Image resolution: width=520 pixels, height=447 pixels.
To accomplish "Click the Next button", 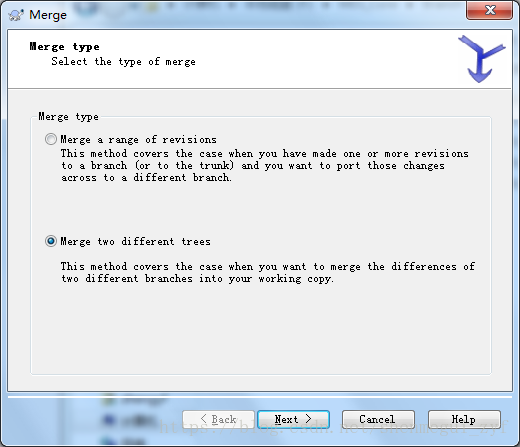I will [293, 419].
